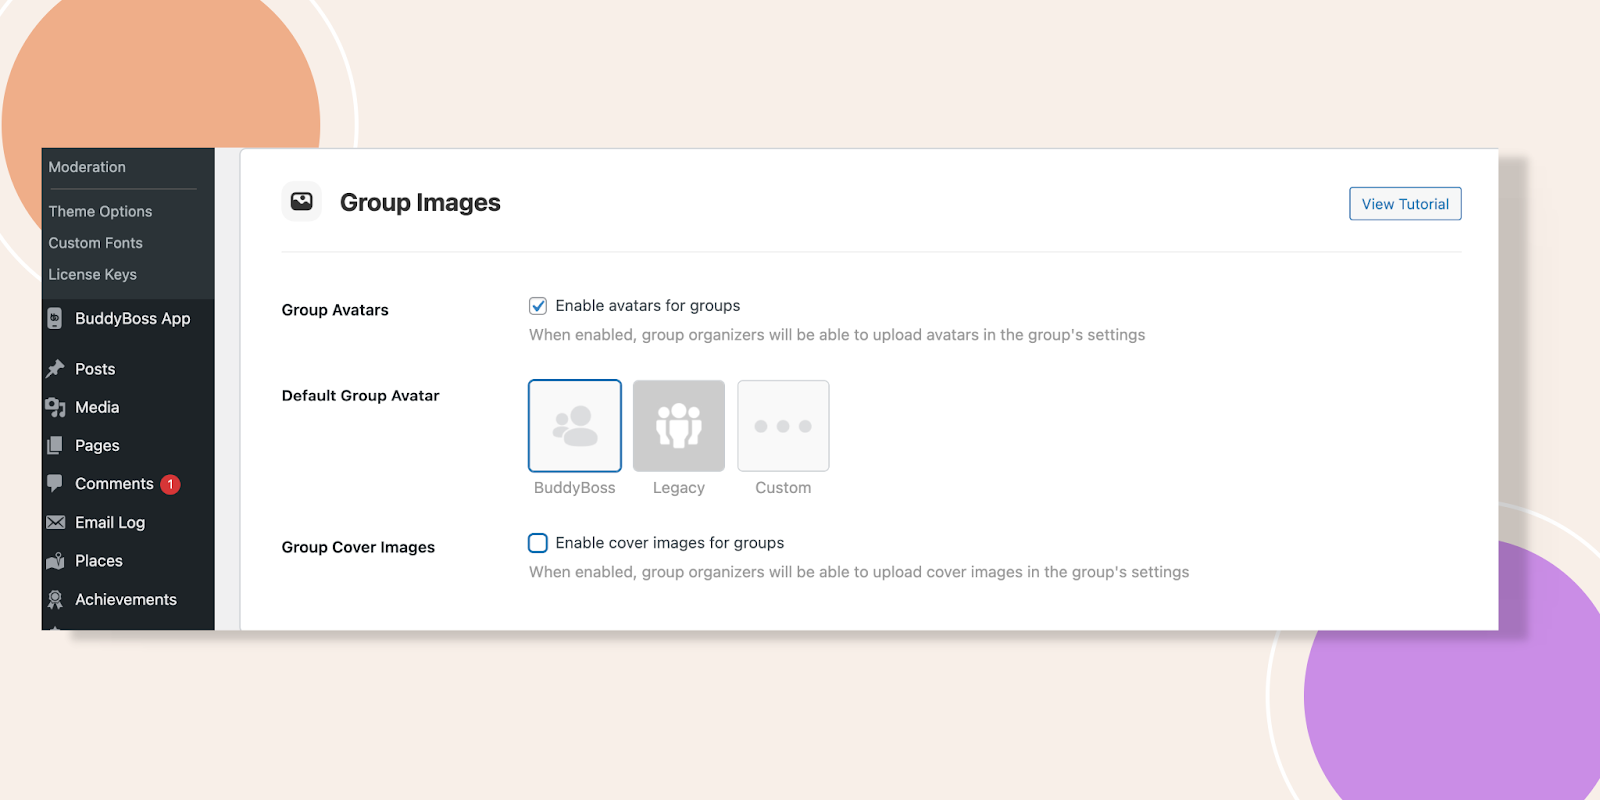Screen dimensions: 1600x800
Task: Disable avatars for groups checkbox
Action: pos(538,306)
